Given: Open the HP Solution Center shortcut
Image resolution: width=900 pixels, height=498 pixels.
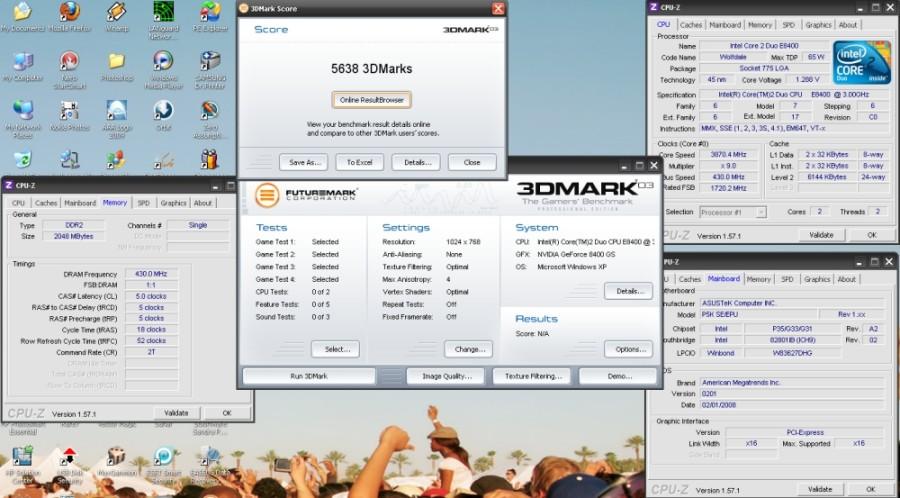Looking at the screenshot, I should pyautogui.click(x=22, y=457).
